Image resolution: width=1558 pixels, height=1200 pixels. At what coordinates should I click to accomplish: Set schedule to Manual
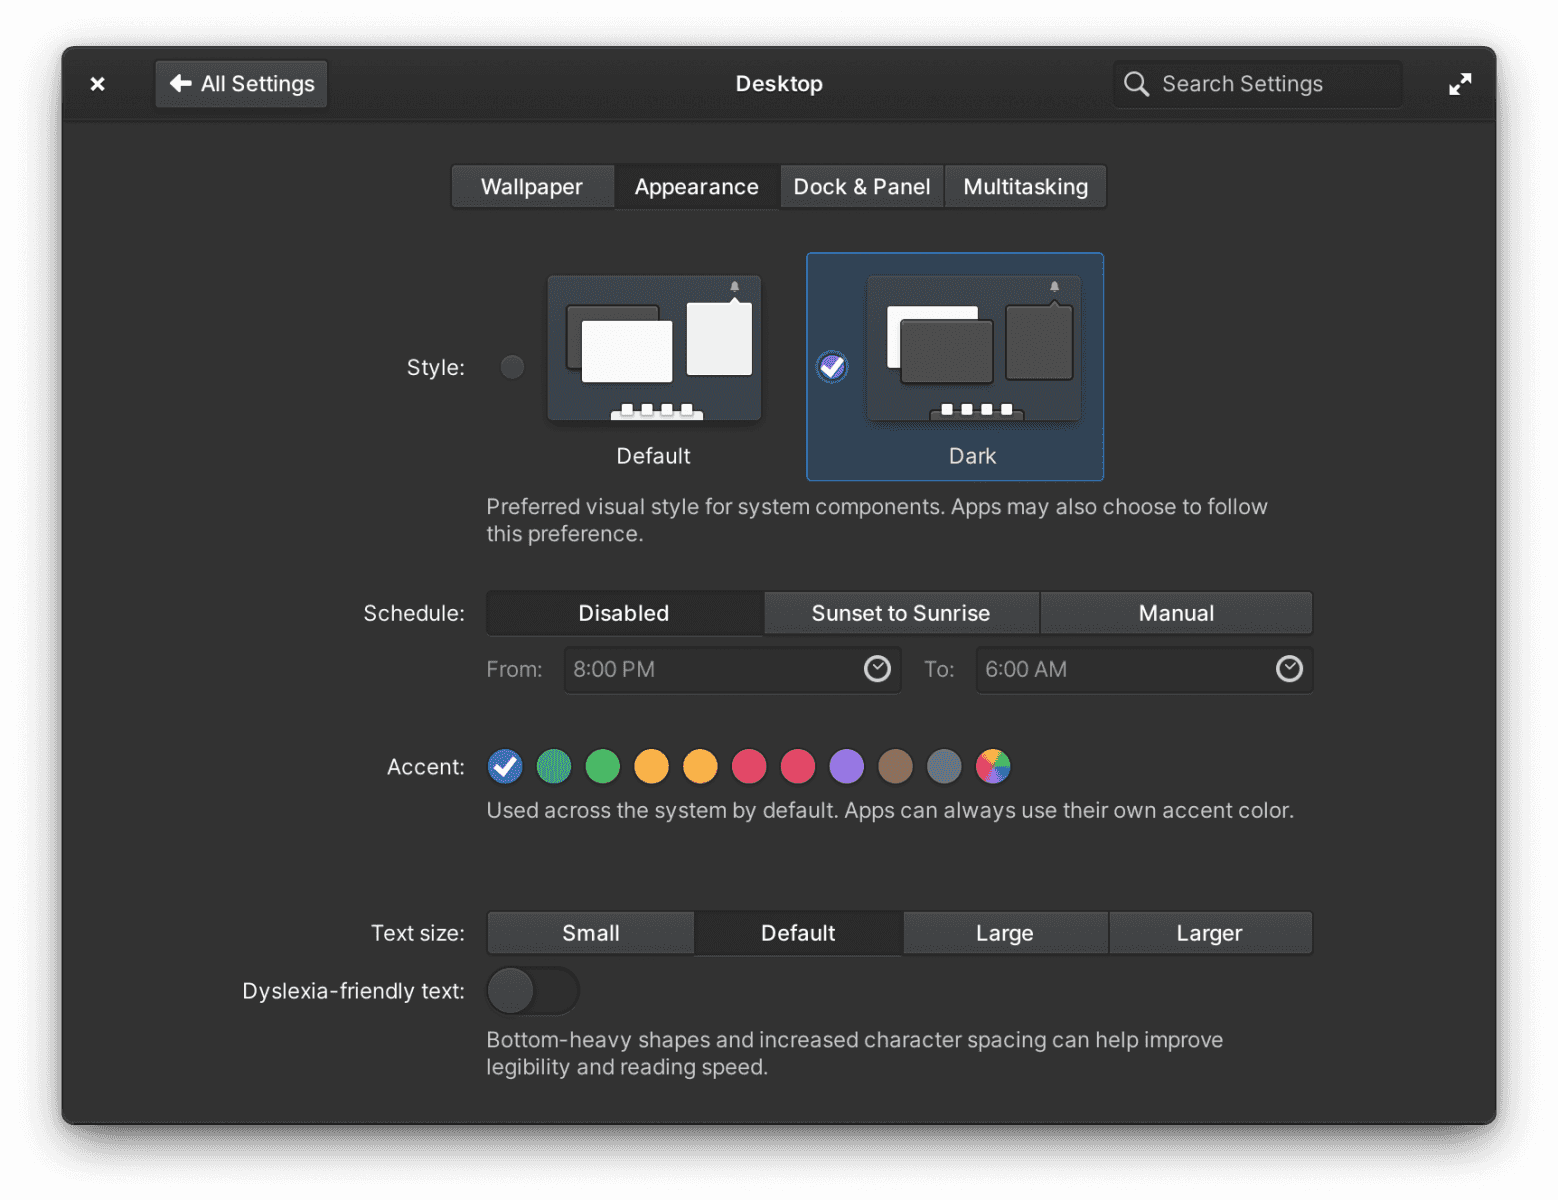[1176, 613]
